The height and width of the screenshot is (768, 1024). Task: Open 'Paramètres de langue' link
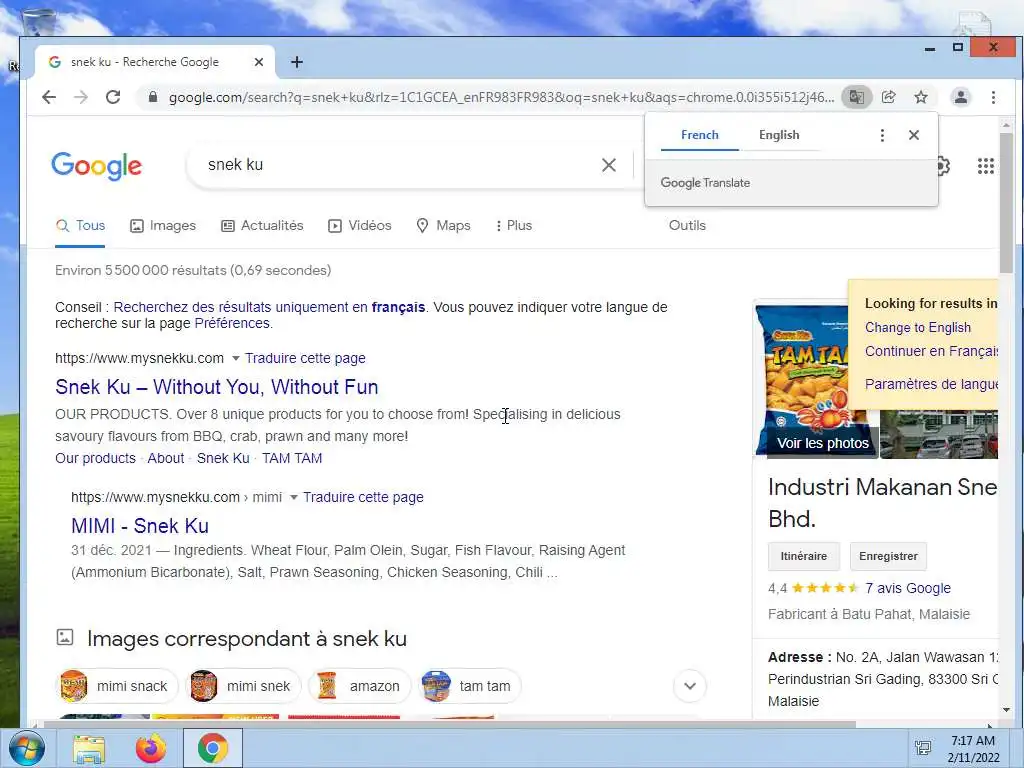click(931, 384)
